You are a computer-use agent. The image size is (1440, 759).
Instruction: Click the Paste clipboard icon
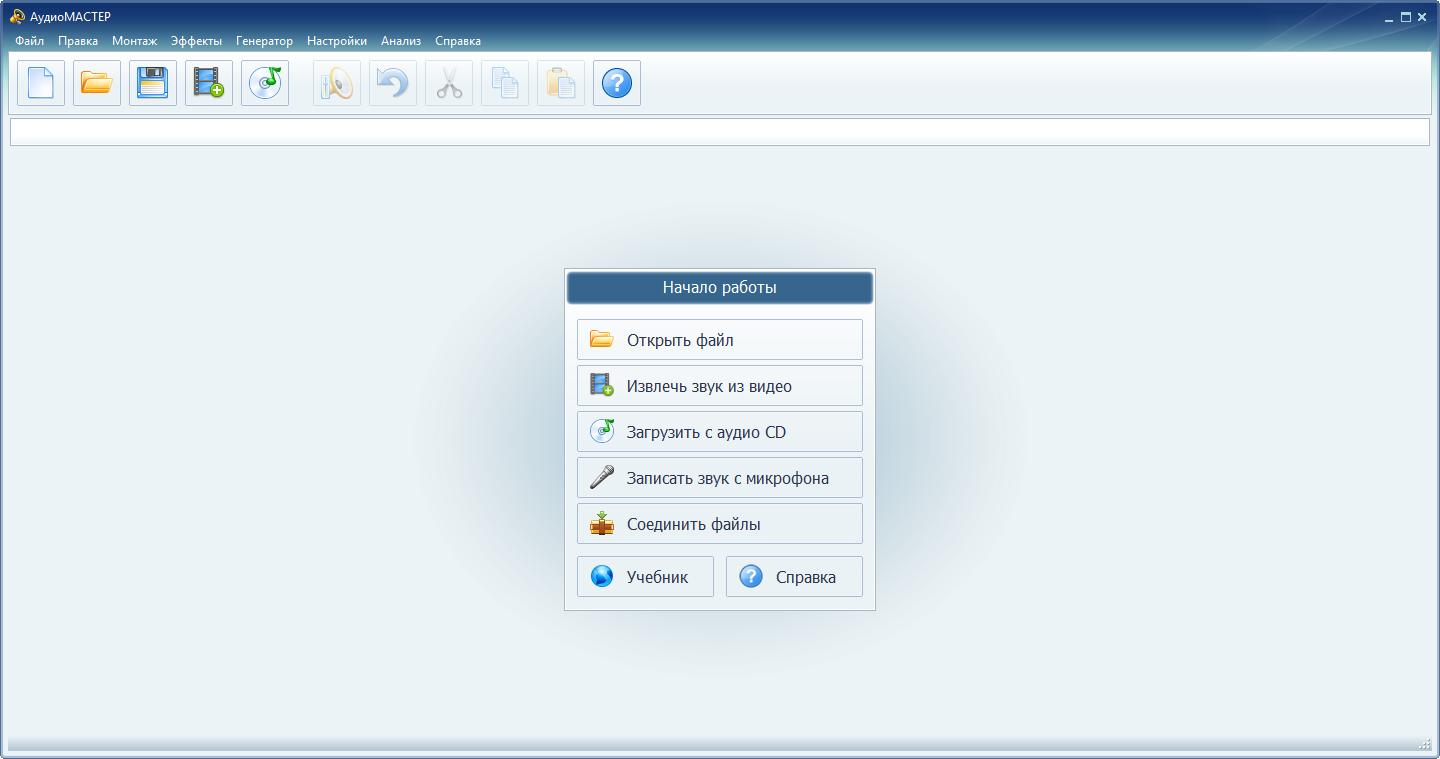pos(561,83)
